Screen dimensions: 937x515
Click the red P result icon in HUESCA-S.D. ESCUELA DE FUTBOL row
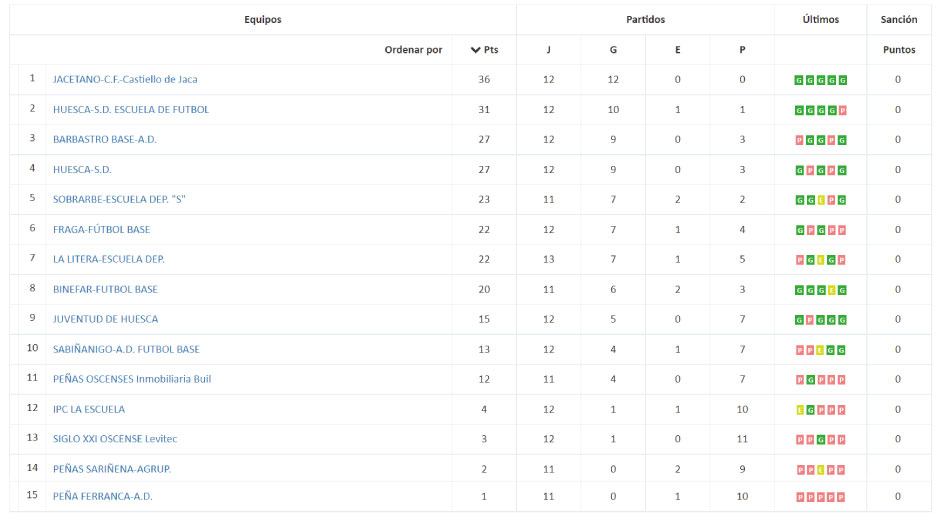[x=843, y=111]
